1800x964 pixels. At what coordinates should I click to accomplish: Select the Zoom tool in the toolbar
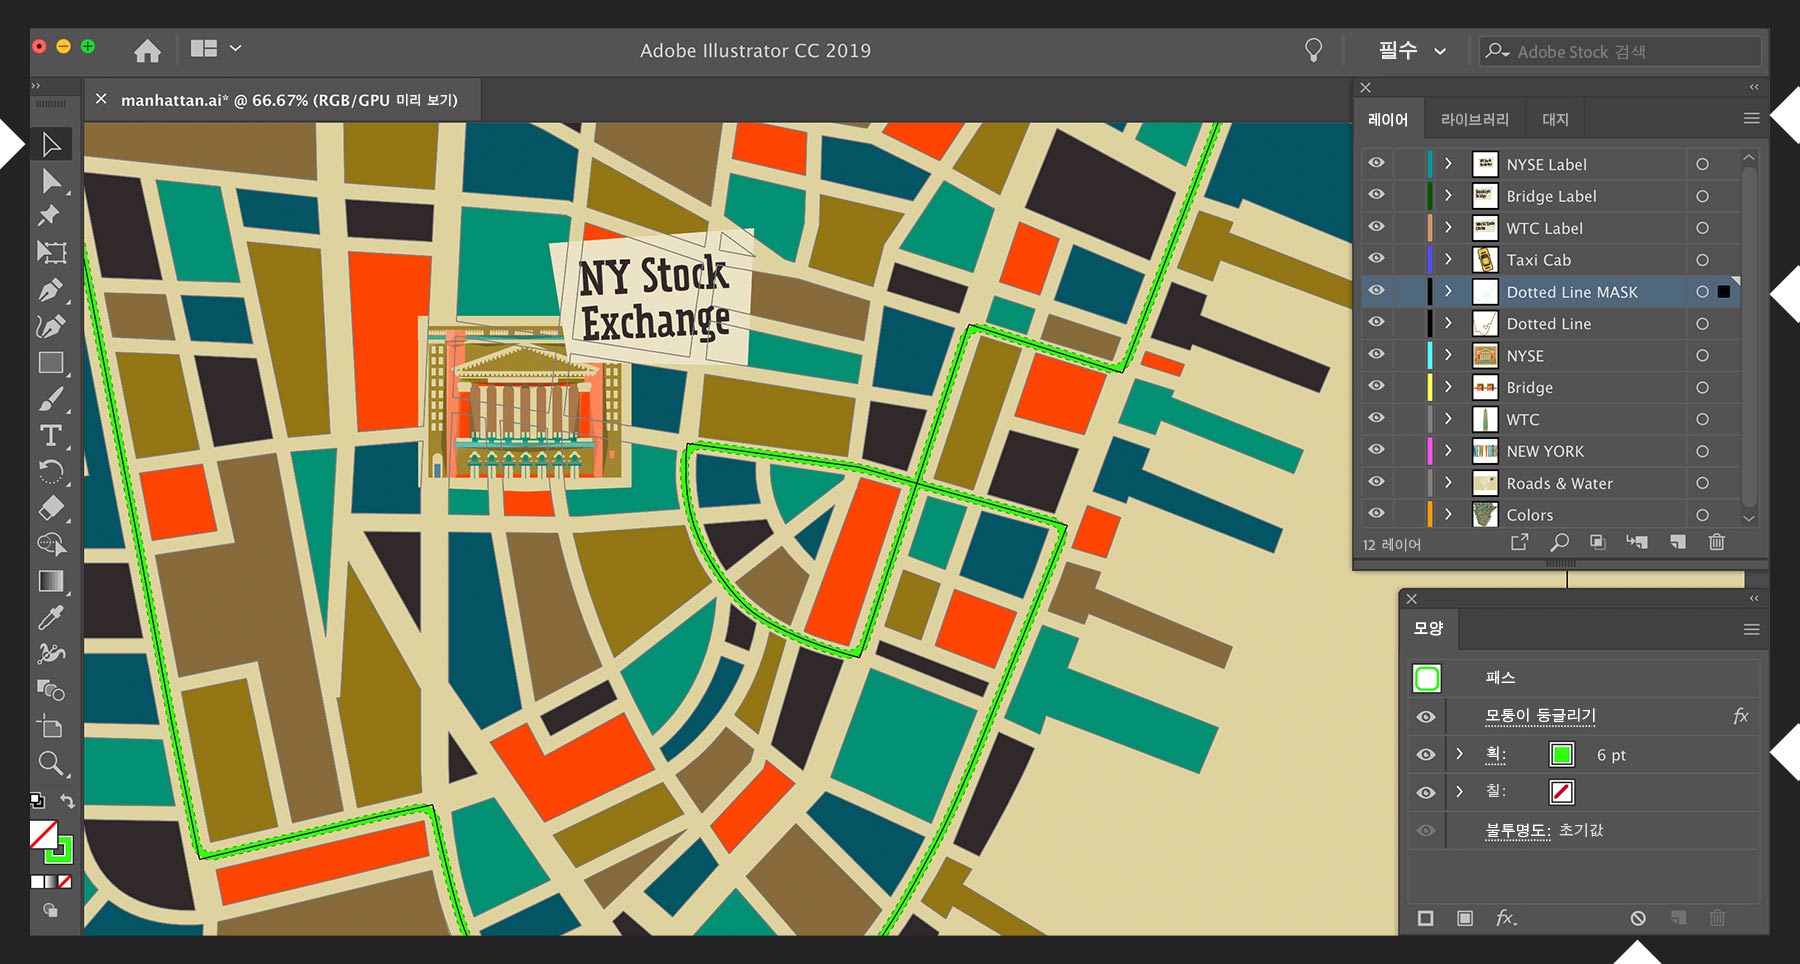tap(50, 764)
